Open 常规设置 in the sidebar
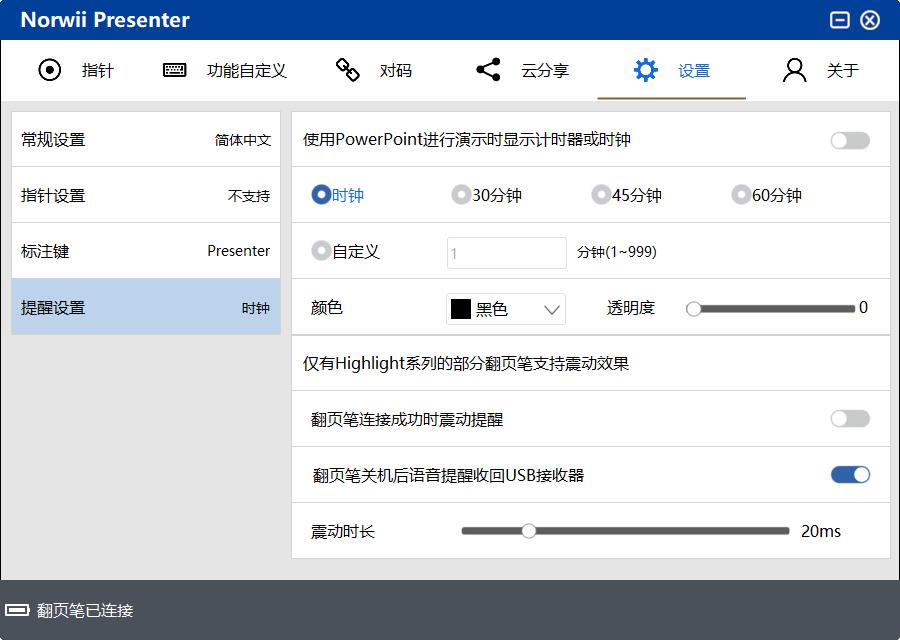This screenshot has width=900, height=640. point(146,139)
